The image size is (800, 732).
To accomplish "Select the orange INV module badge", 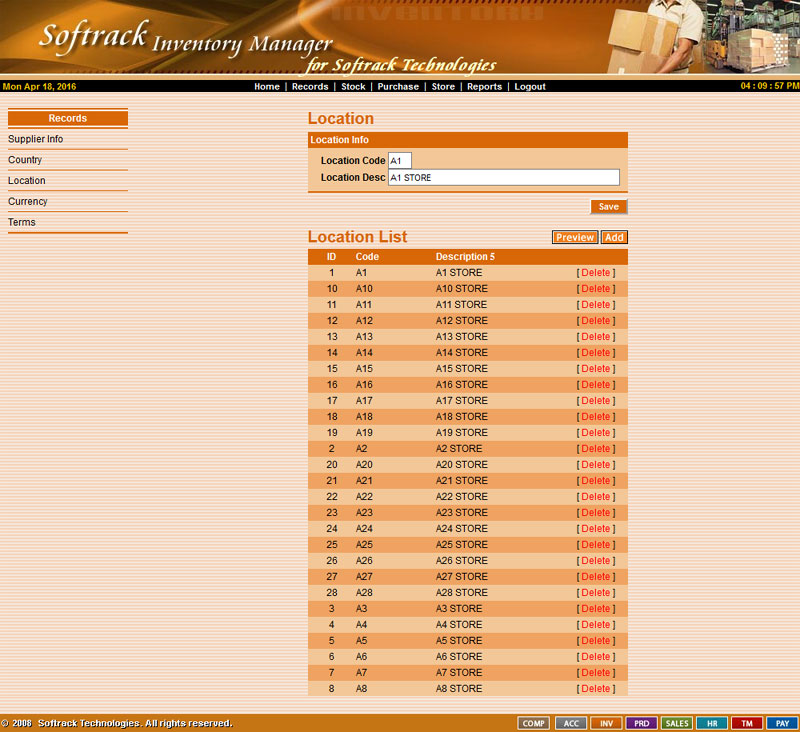I will (605, 723).
